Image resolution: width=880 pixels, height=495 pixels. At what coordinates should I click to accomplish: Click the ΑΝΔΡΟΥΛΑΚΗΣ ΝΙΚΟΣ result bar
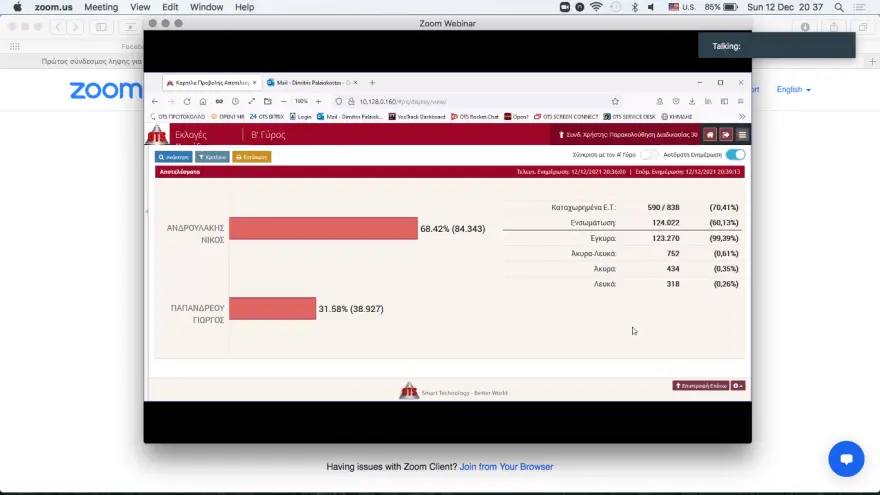(323, 228)
